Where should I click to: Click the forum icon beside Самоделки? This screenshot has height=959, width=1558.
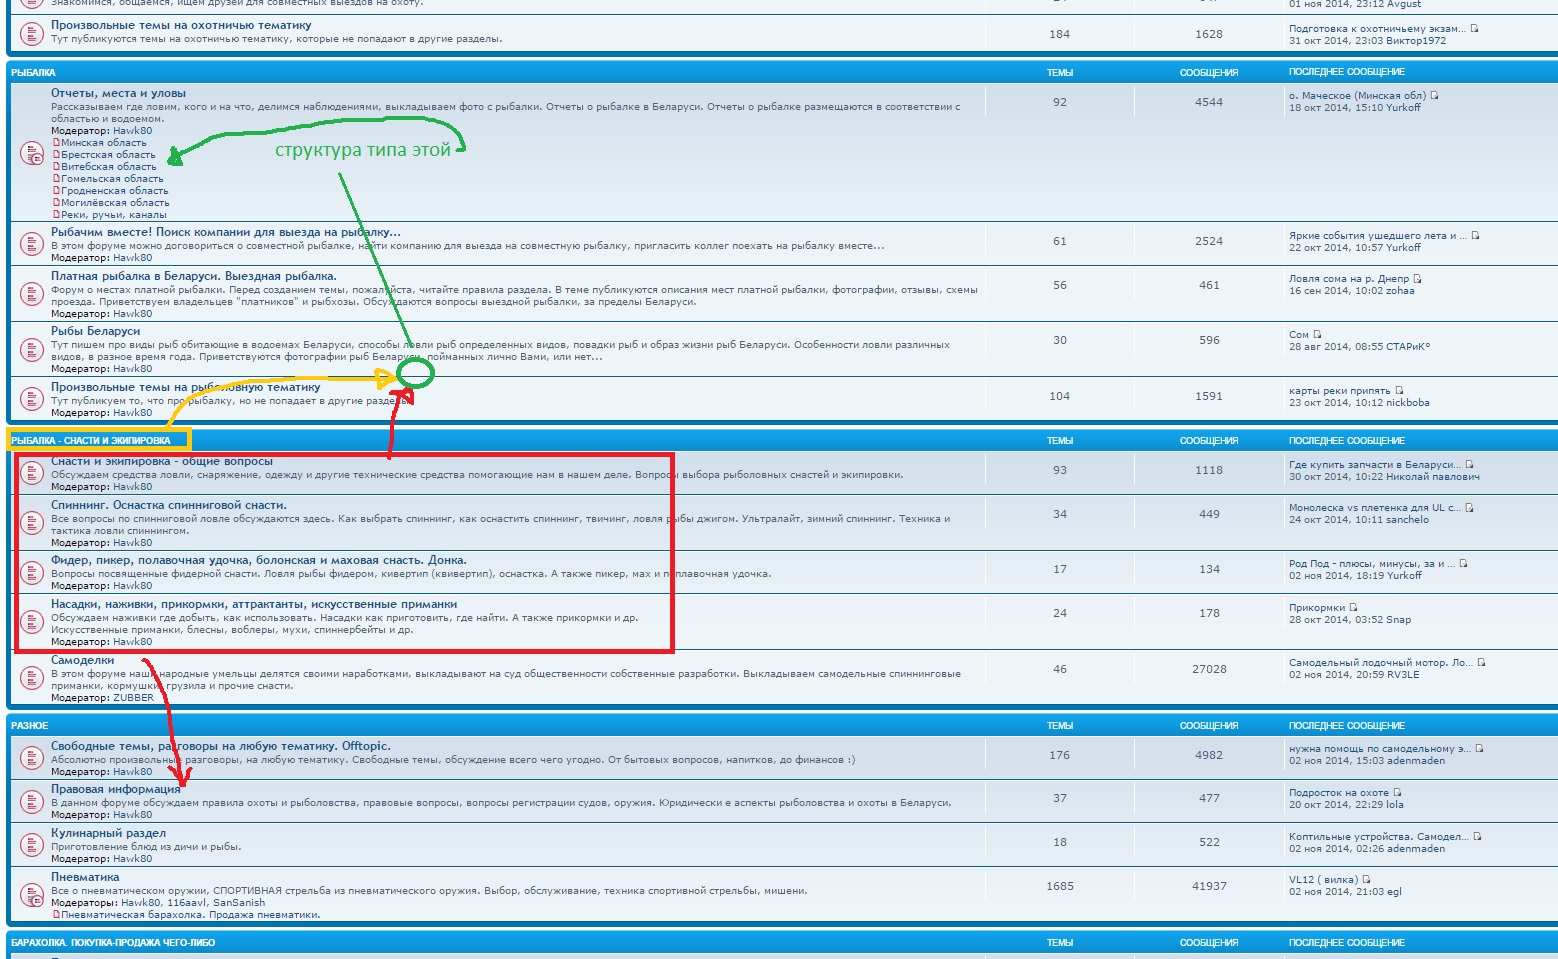(x=32, y=678)
